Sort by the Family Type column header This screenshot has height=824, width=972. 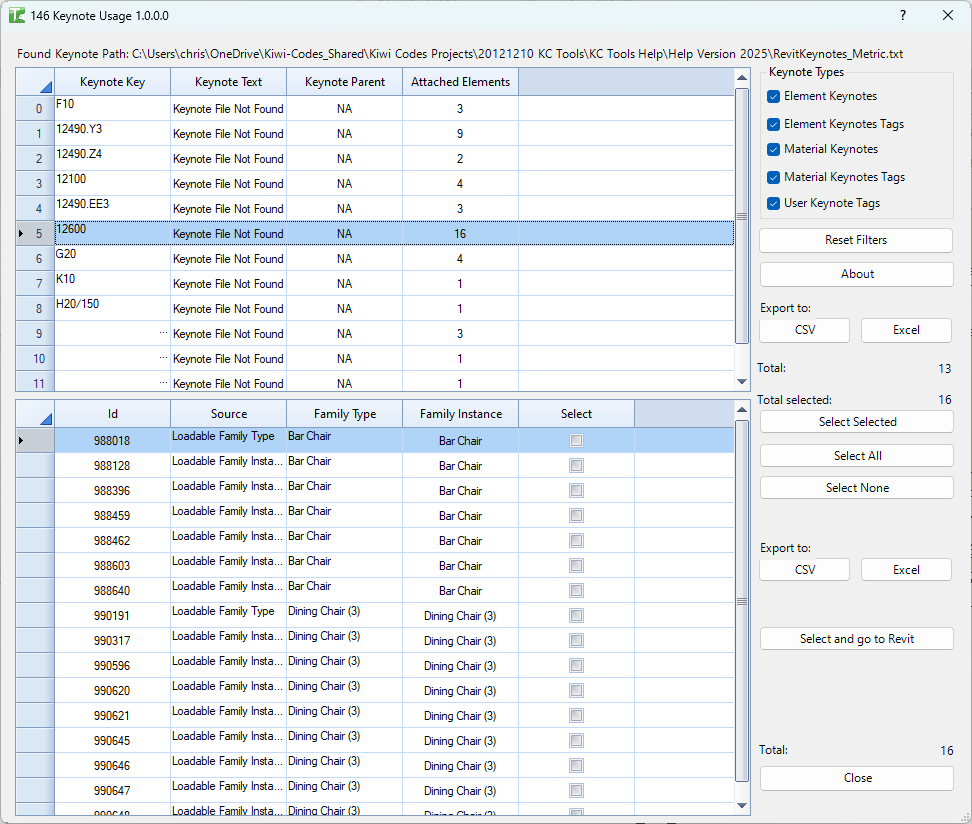344,414
